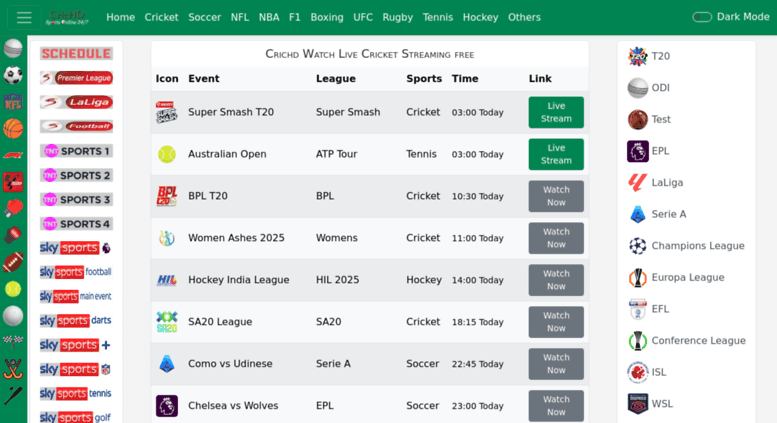Click the red boxing glove sidebar icon
Screen dimensions: 777x423
coord(13,209)
